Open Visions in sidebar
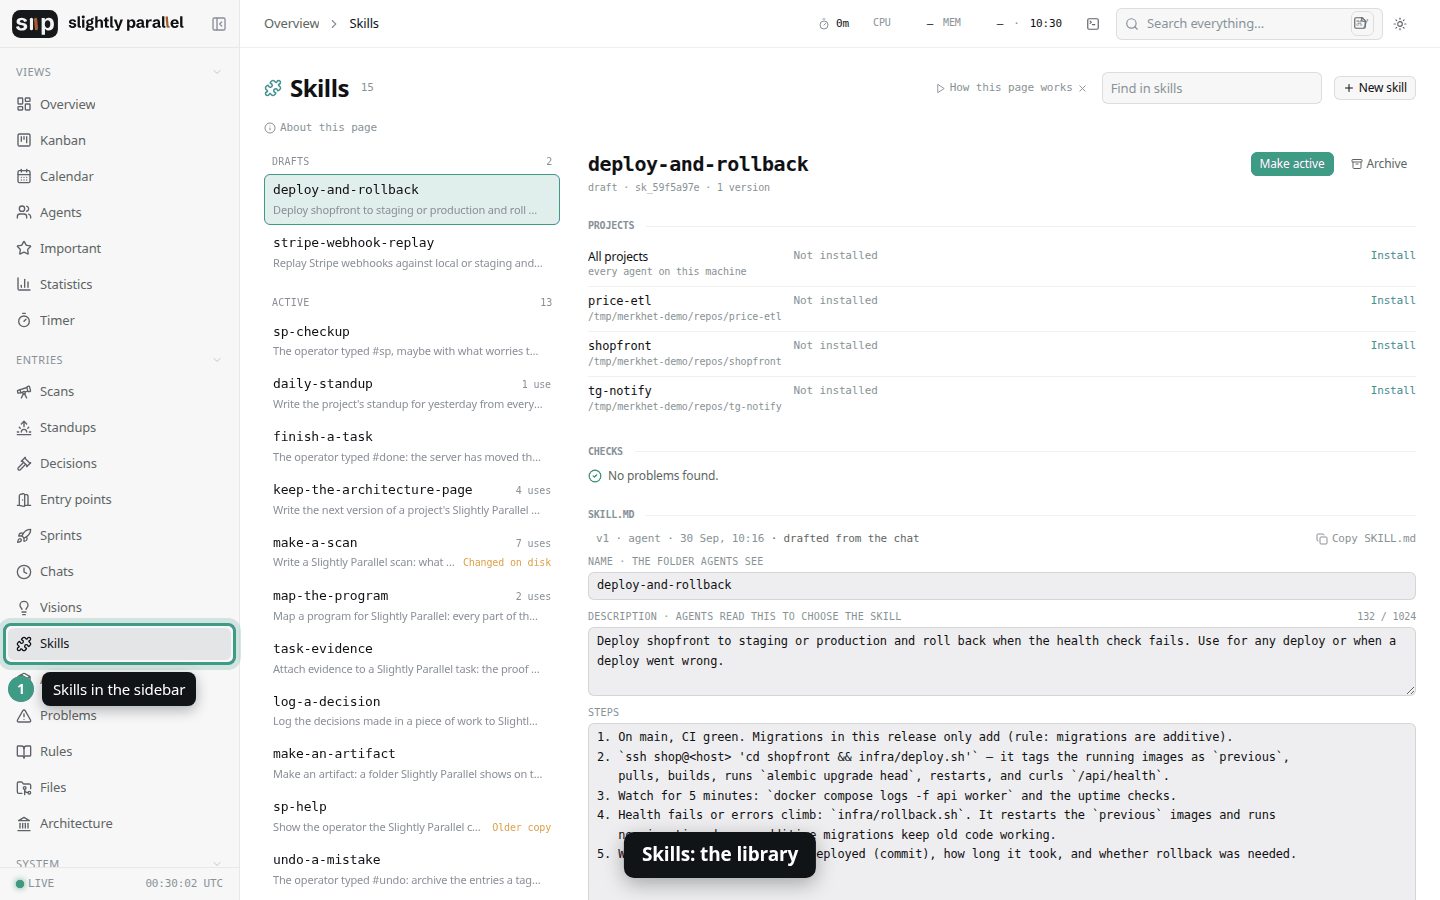The image size is (1440, 900). [120, 607]
